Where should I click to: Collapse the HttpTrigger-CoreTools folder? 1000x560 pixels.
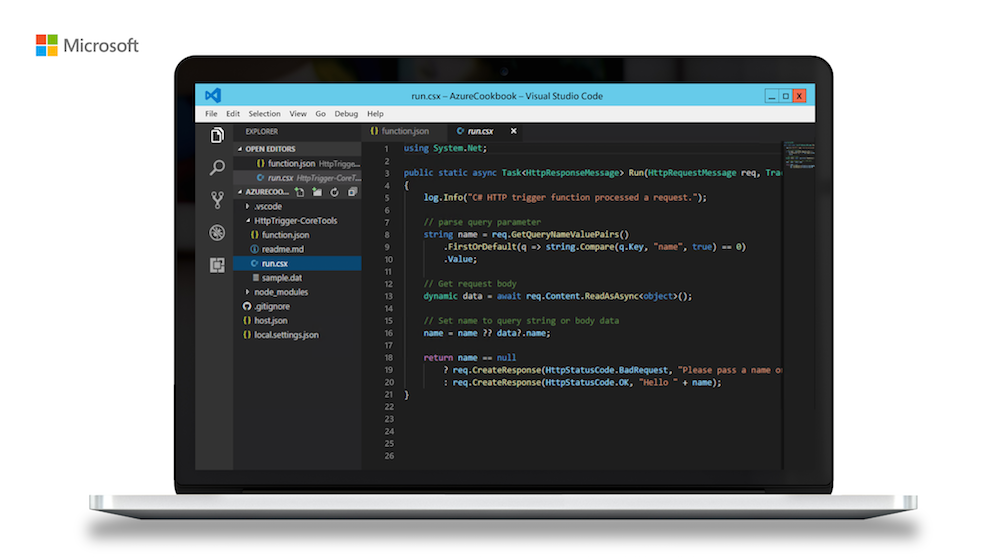point(247,221)
